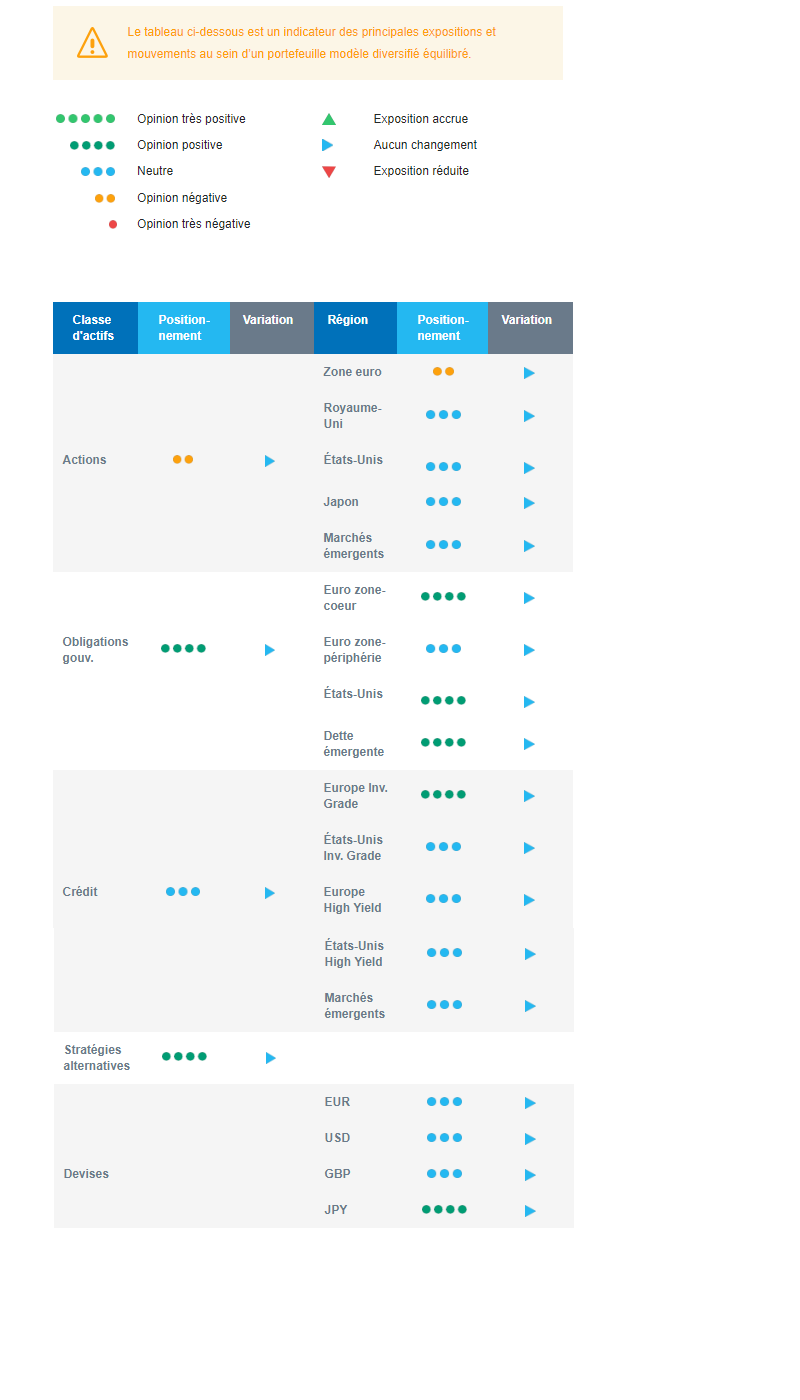Click the red down triangle for Exposition réduite
This screenshot has height=1400, width=800.
tap(329, 172)
